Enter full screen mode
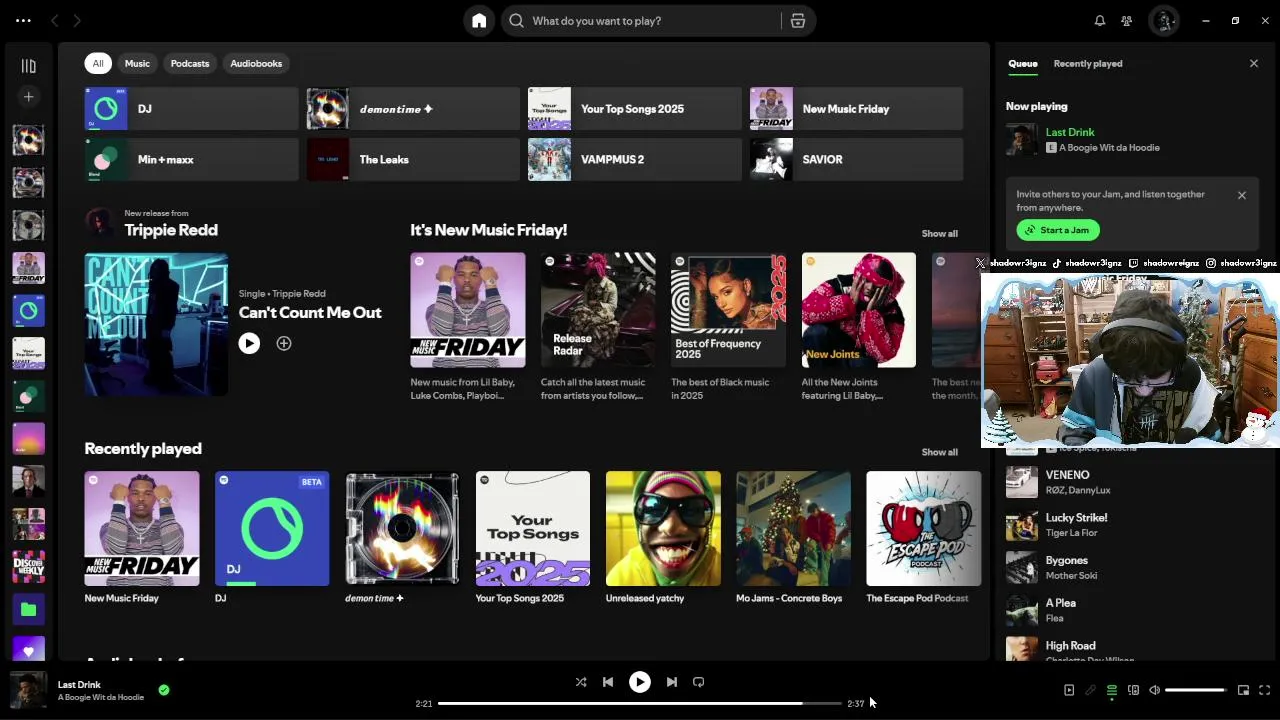The height and width of the screenshot is (720, 1280). coord(1265,690)
